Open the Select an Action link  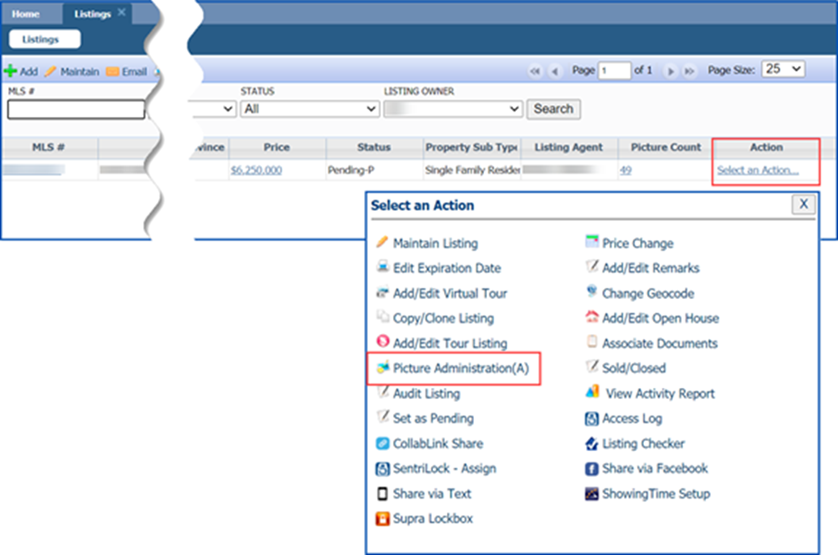[757, 170]
